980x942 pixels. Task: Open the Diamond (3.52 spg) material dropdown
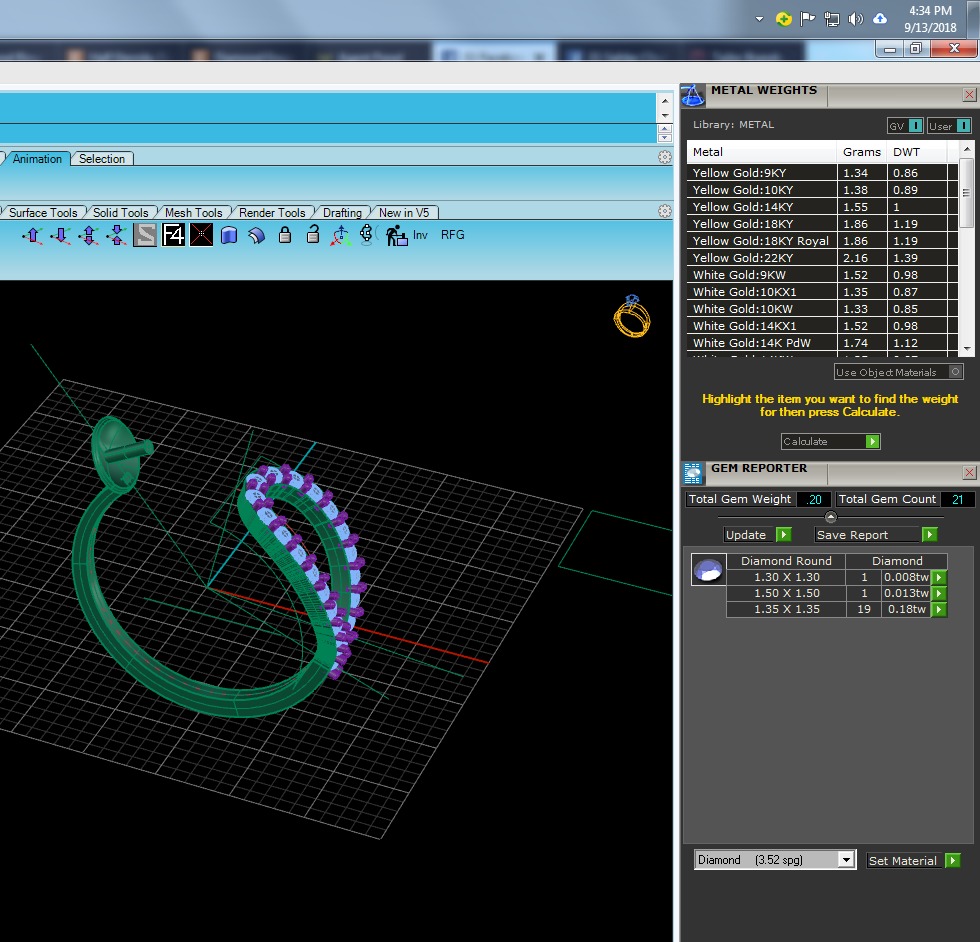point(846,860)
